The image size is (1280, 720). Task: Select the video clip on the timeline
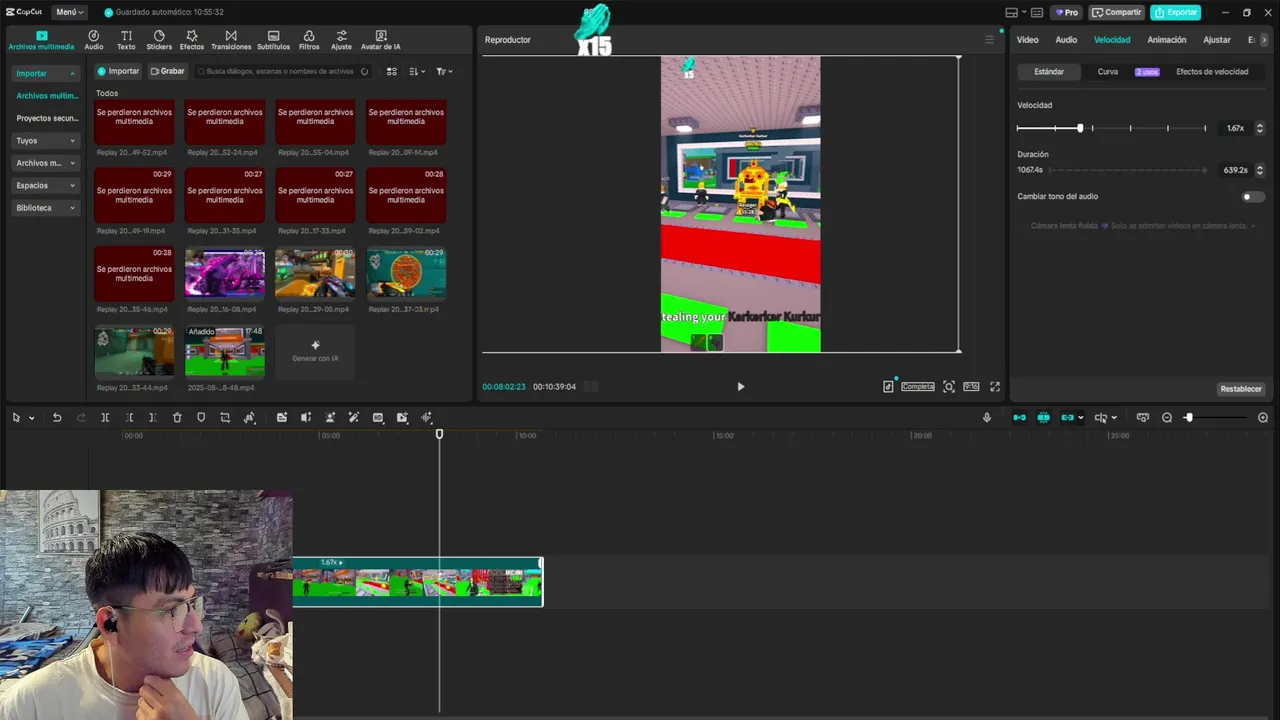point(418,581)
